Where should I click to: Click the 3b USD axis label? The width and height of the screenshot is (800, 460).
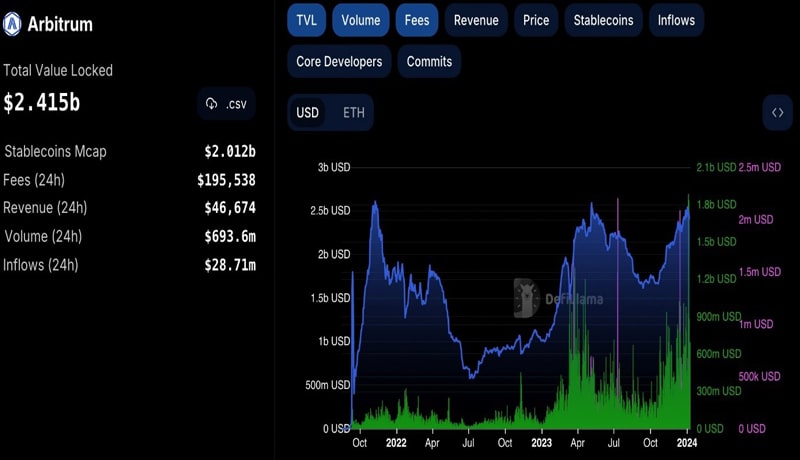334,167
